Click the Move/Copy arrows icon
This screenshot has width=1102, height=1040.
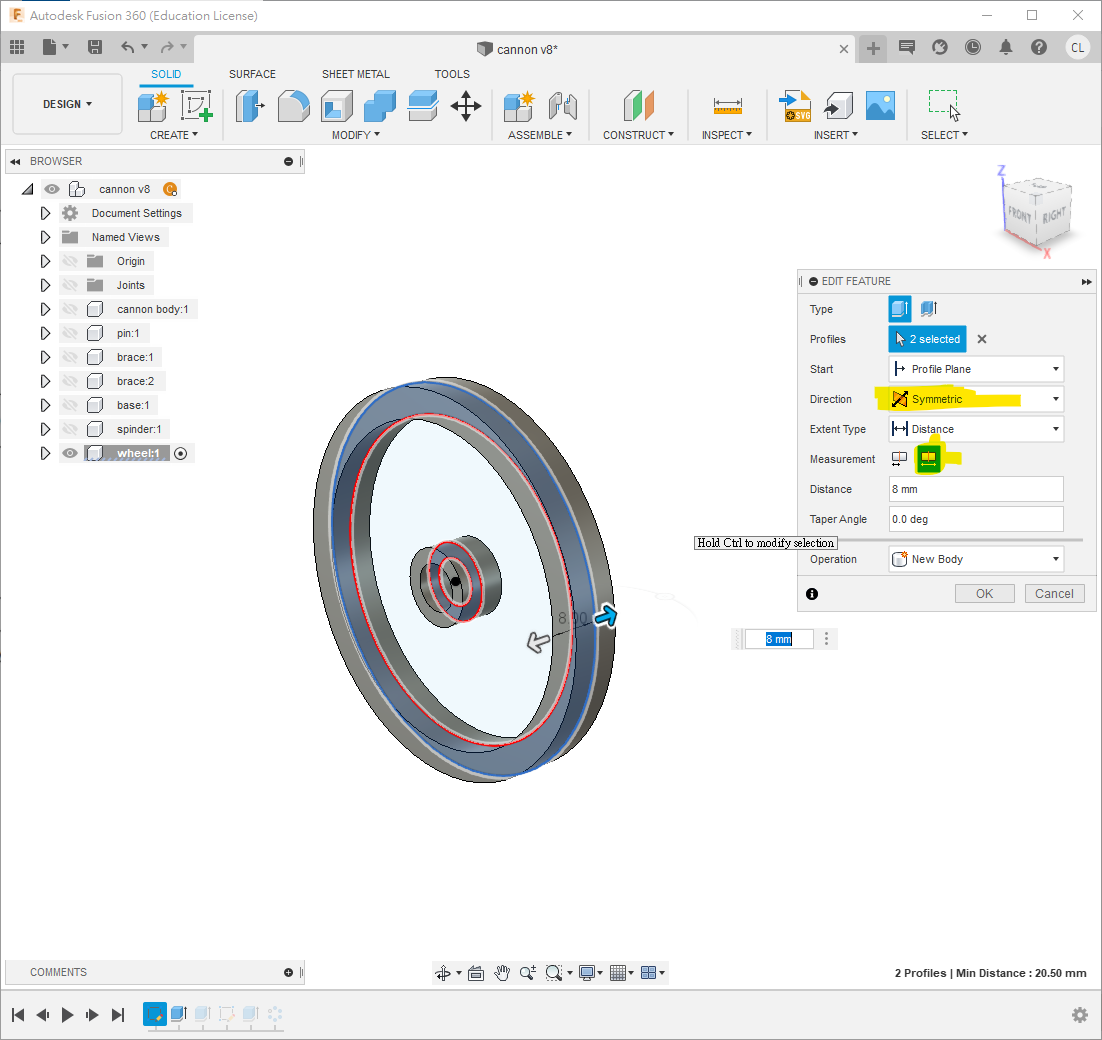[466, 105]
